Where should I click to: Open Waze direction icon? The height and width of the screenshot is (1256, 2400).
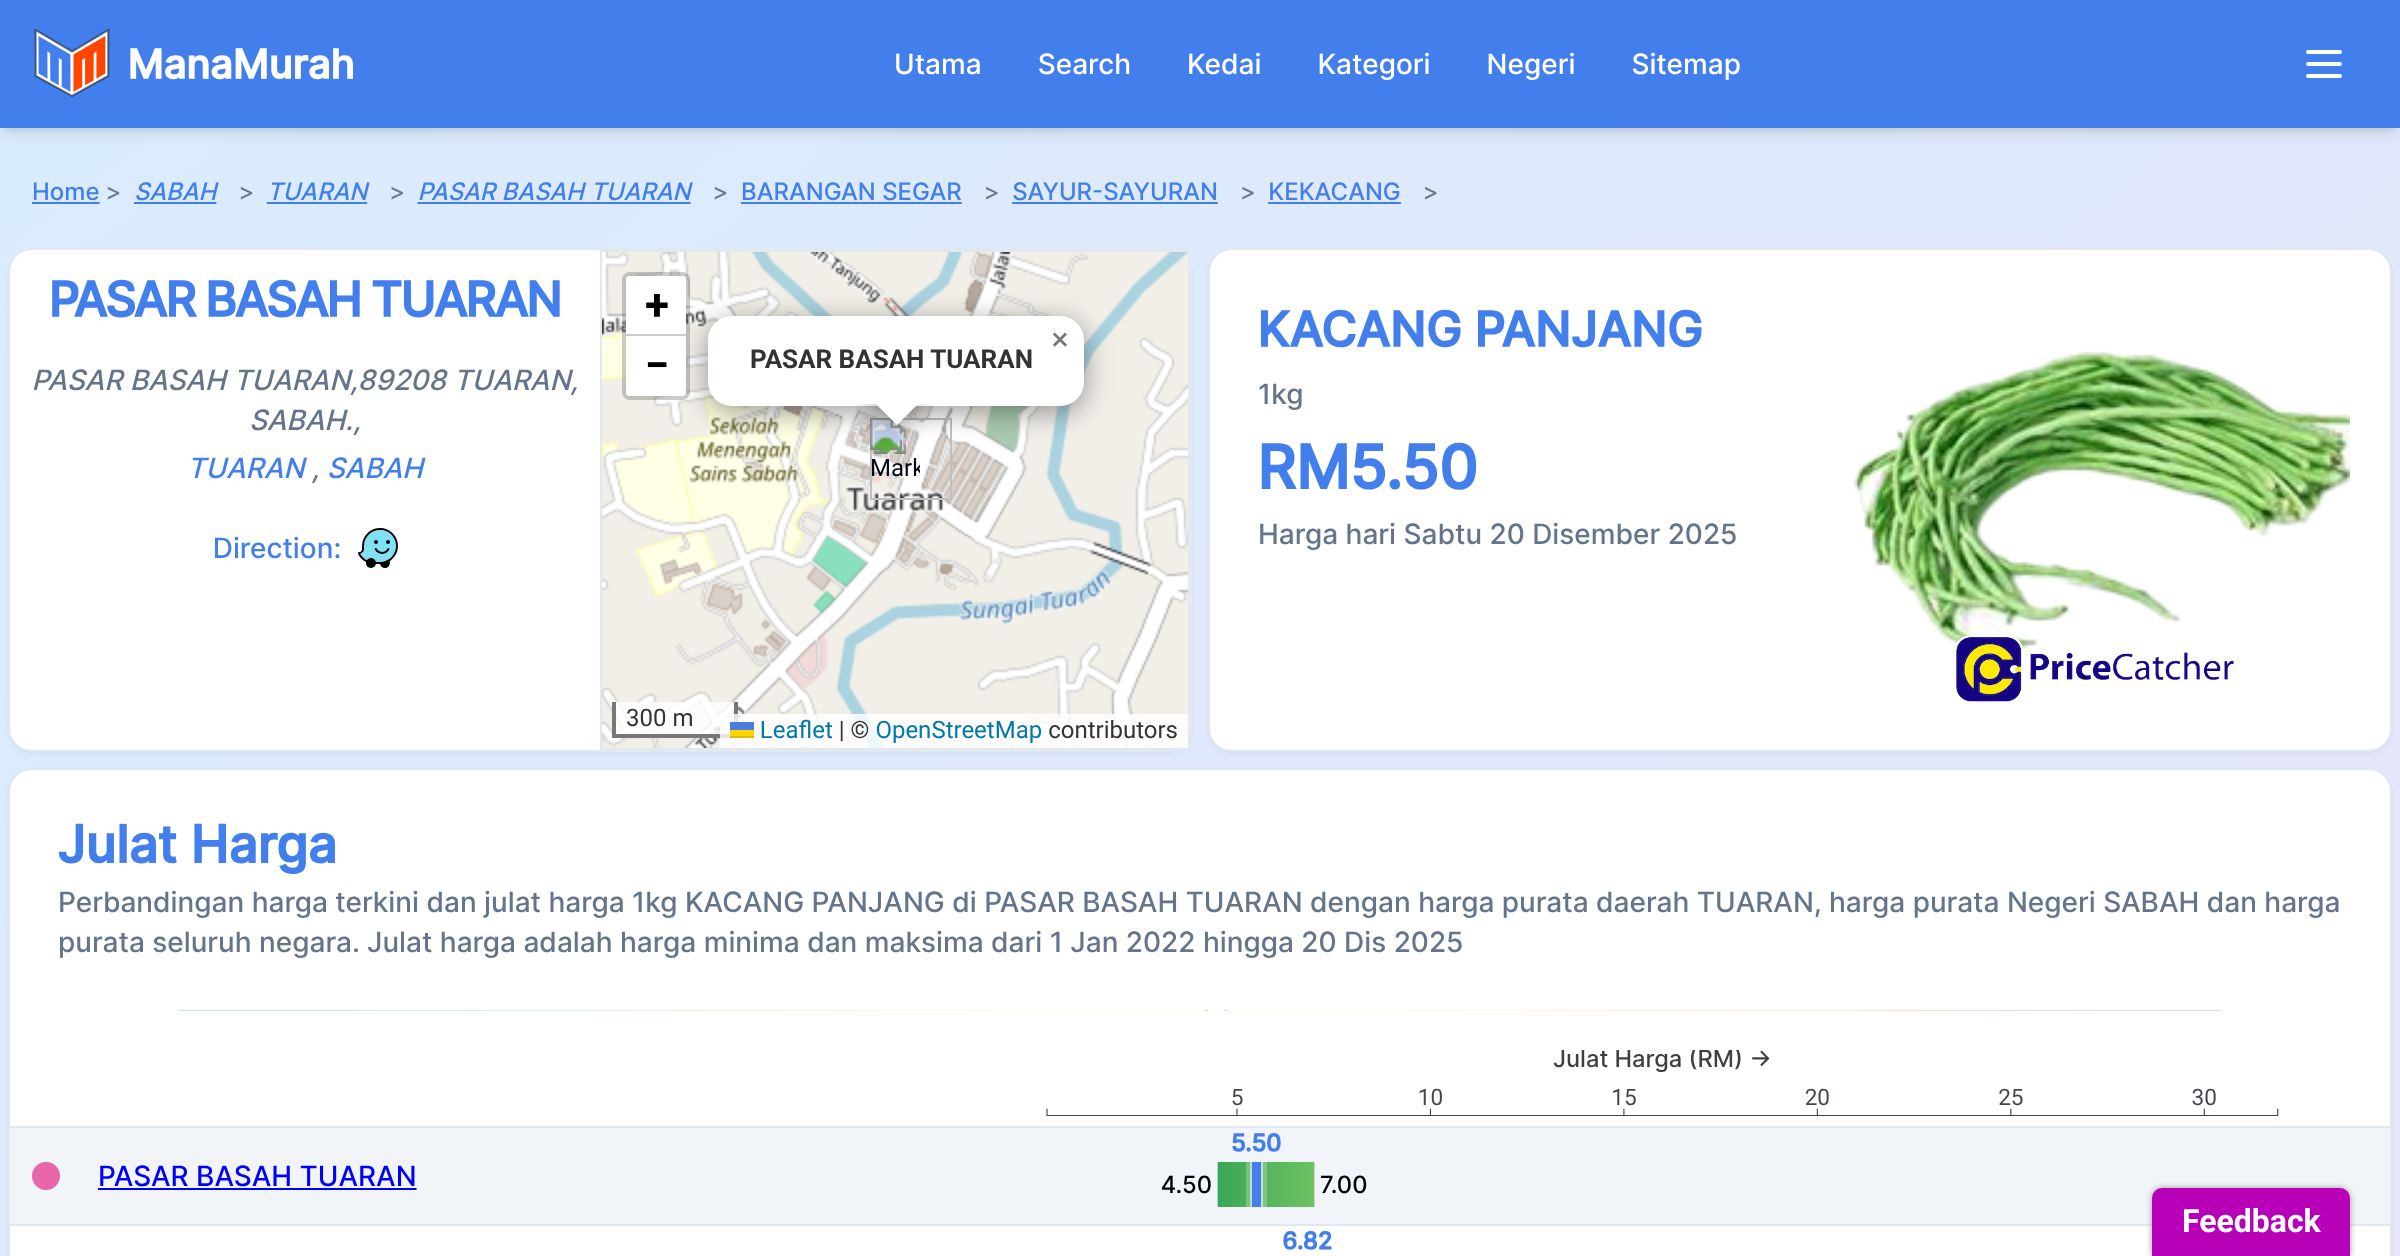coord(378,548)
